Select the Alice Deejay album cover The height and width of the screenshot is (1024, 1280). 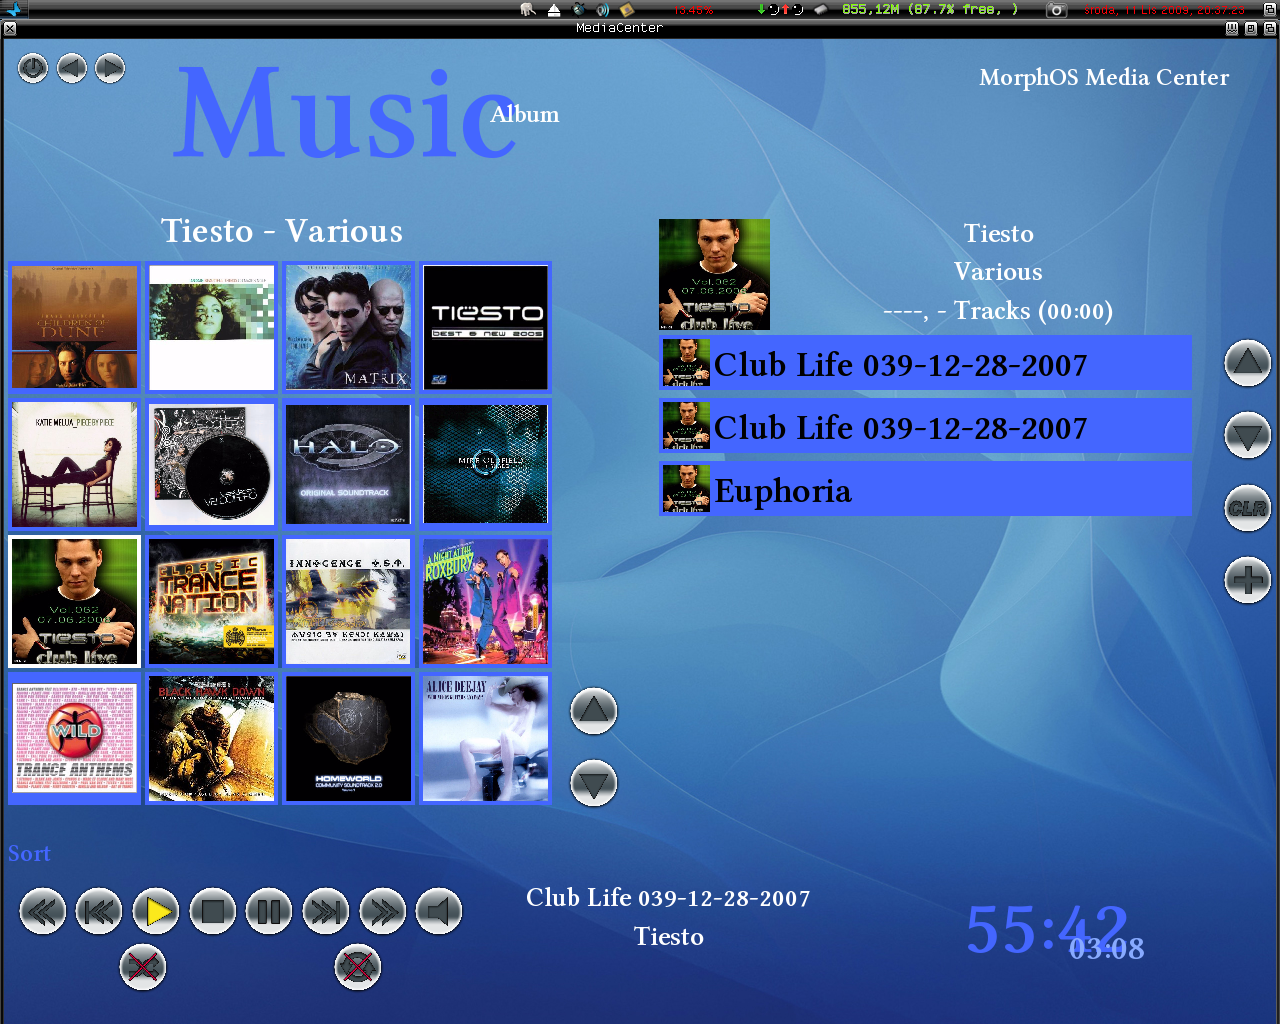(486, 739)
